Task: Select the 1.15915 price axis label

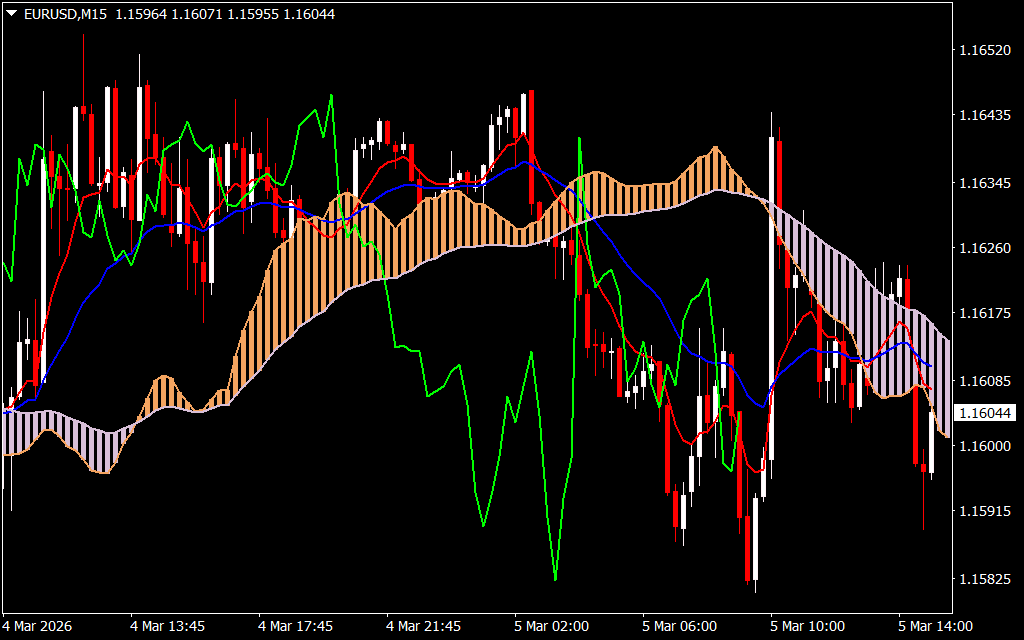Action: pyautogui.click(x=985, y=512)
